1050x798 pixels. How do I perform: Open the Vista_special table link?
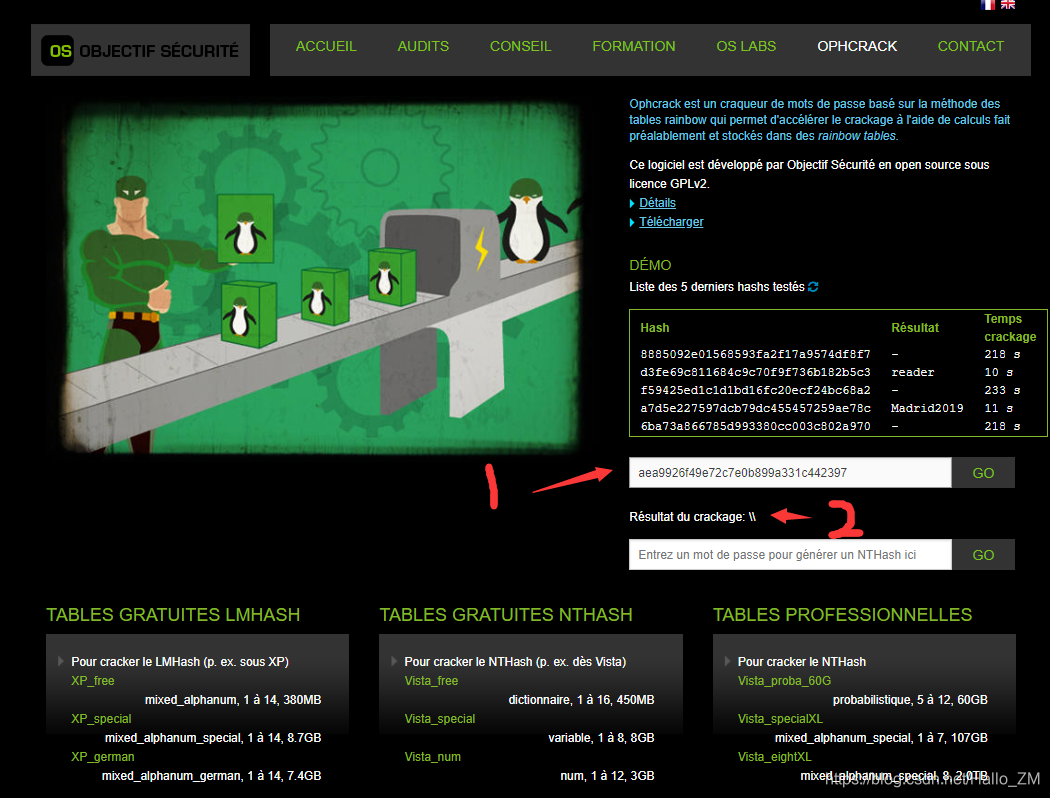click(x=440, y=718)
